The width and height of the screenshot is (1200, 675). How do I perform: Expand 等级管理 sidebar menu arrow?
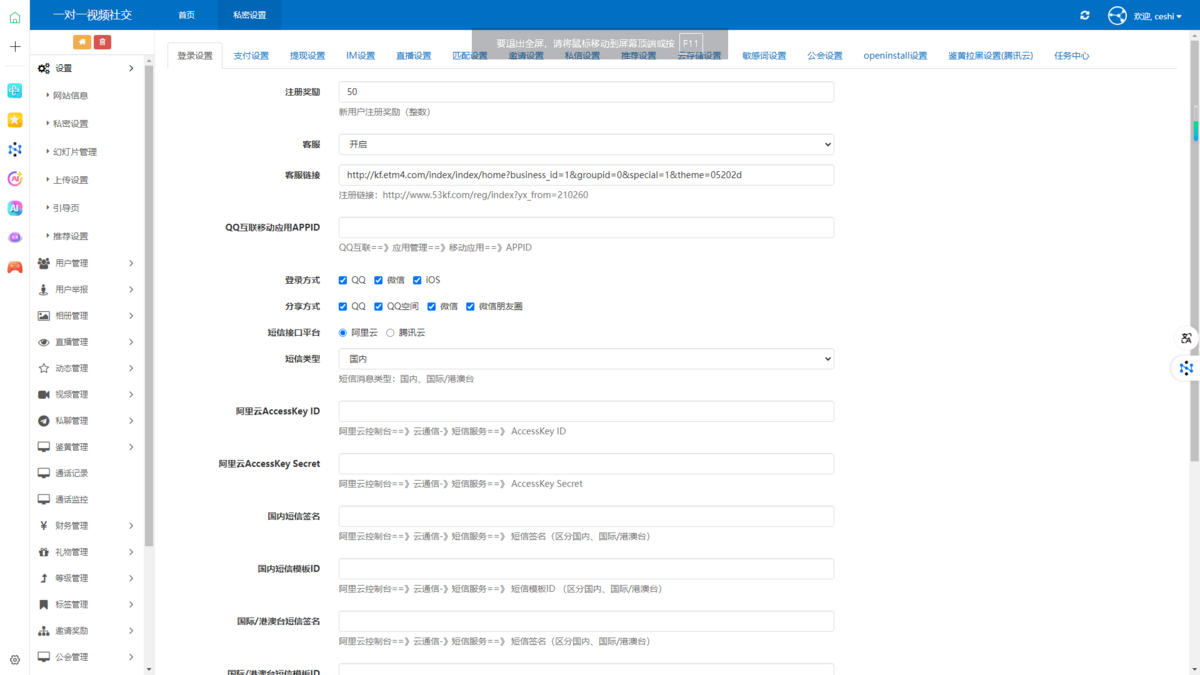click(x=131, y=578)
